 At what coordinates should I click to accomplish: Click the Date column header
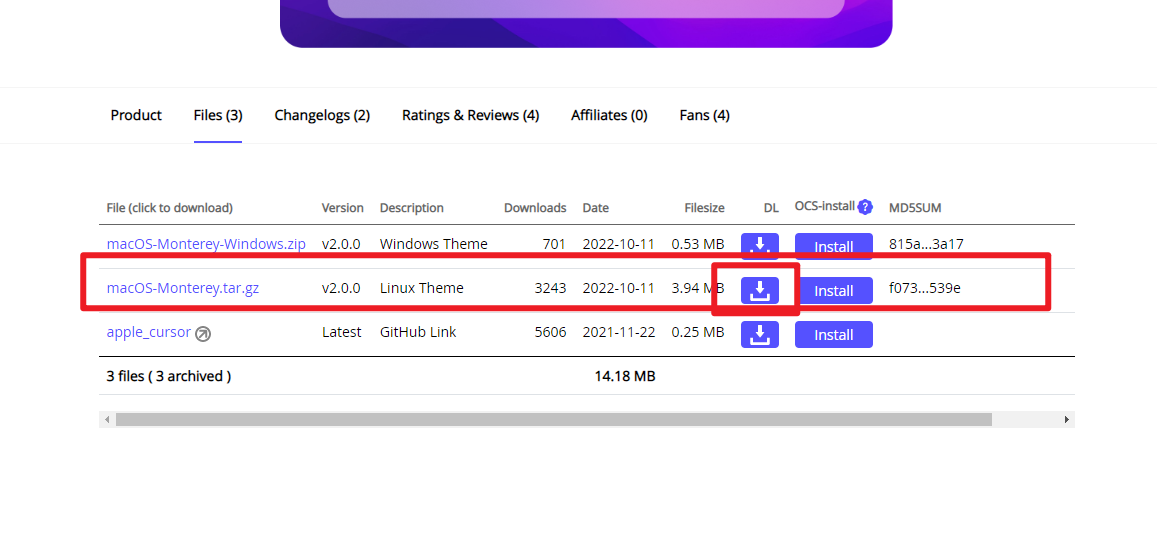pyautogui.click(x=595, y=208)
